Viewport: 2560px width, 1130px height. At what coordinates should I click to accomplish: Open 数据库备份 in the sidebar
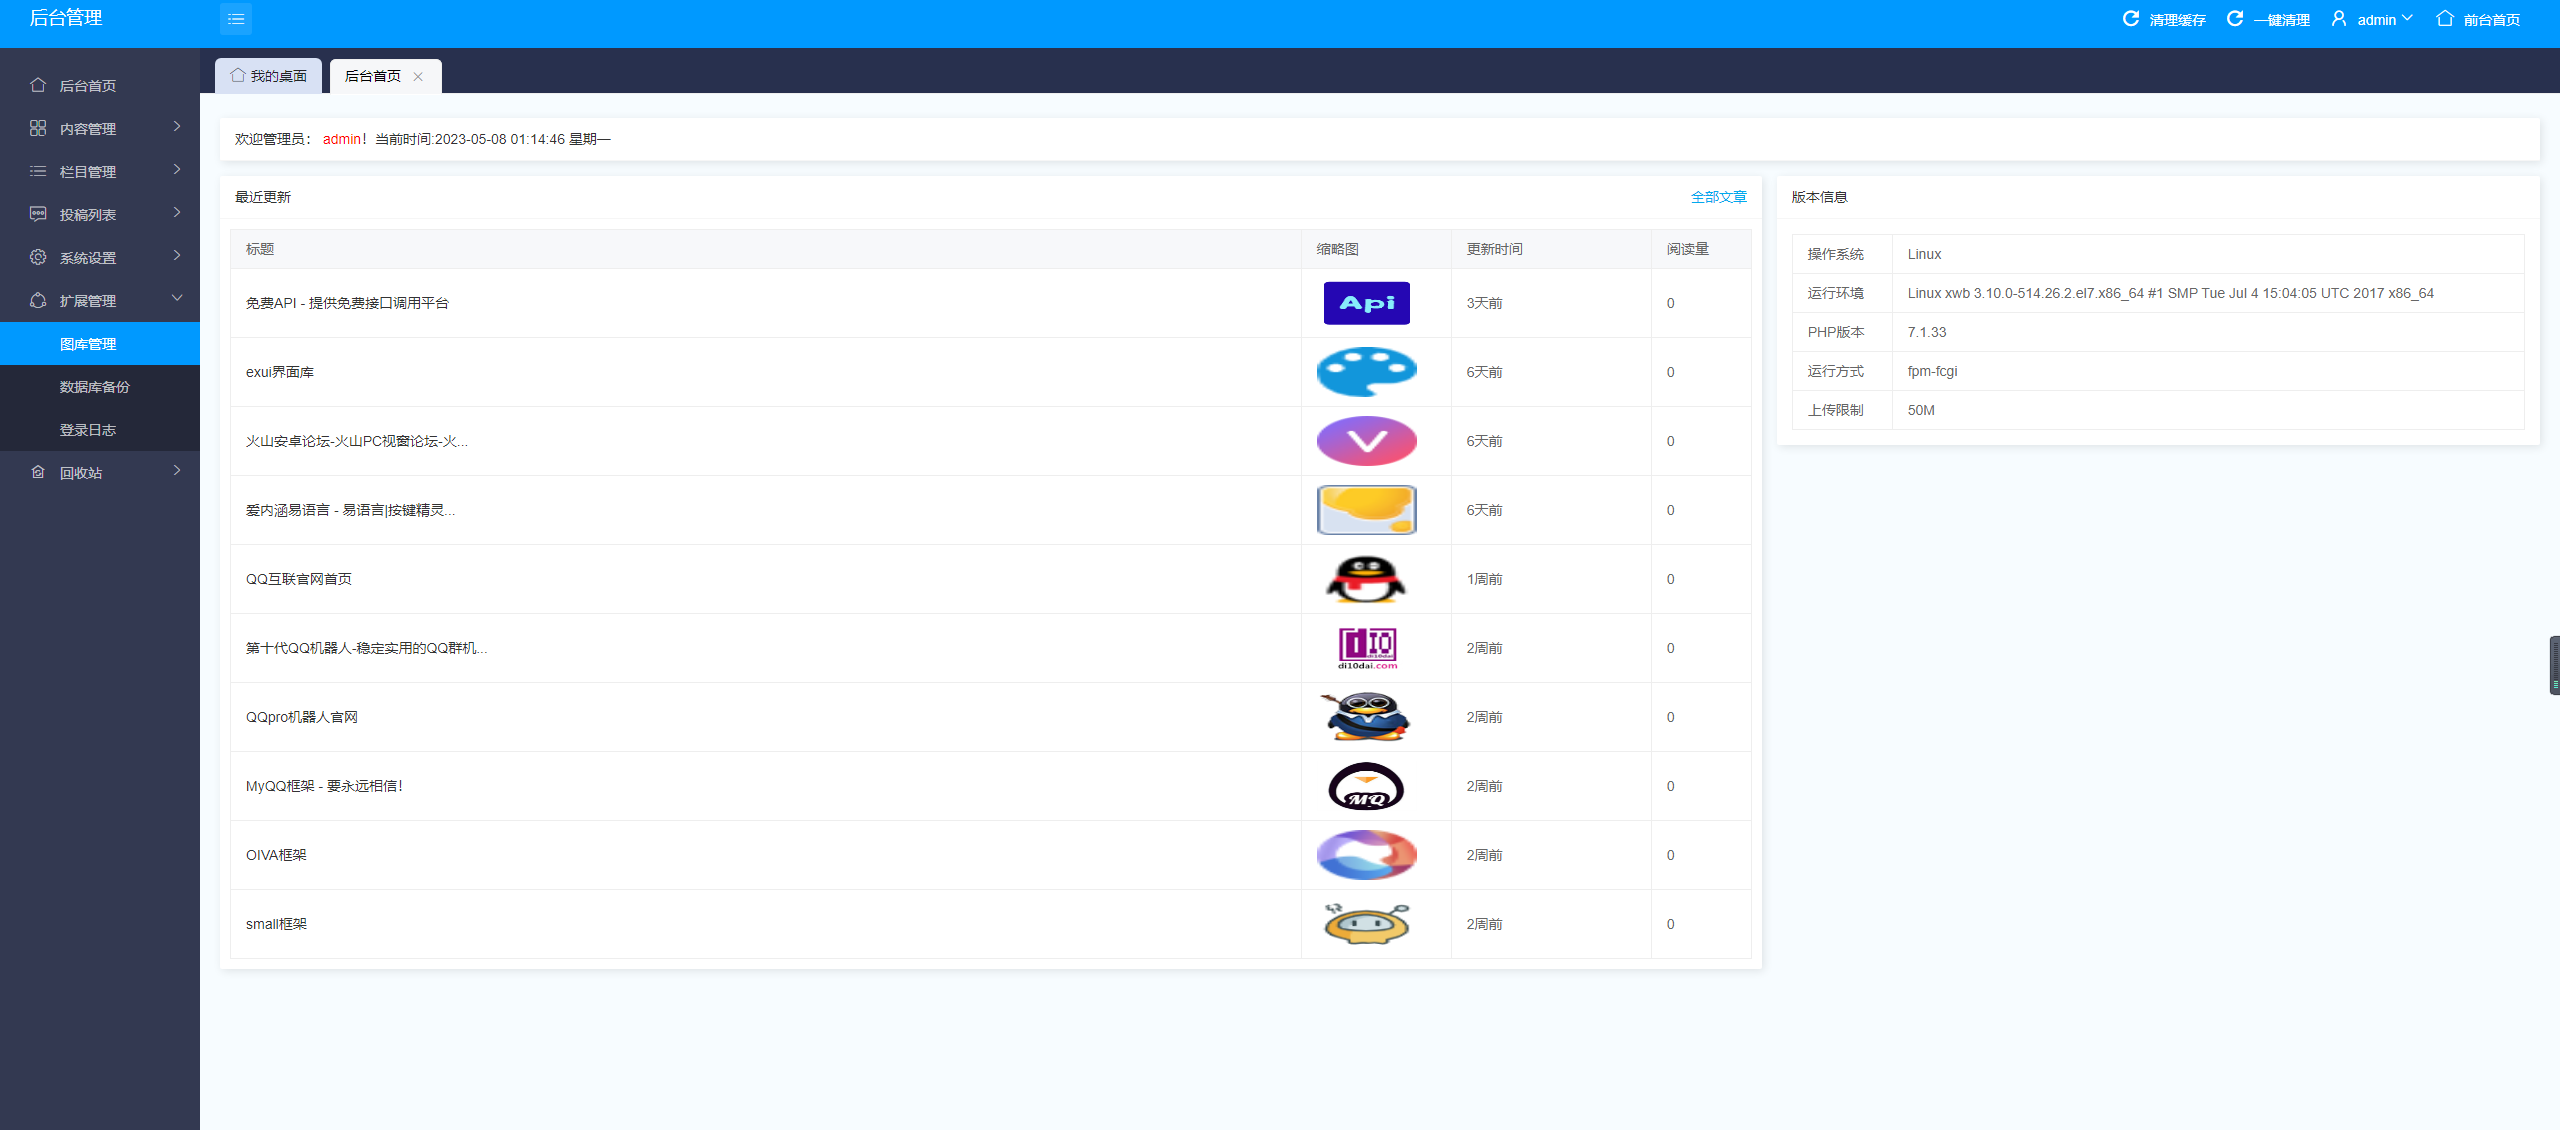pos(100,387)
